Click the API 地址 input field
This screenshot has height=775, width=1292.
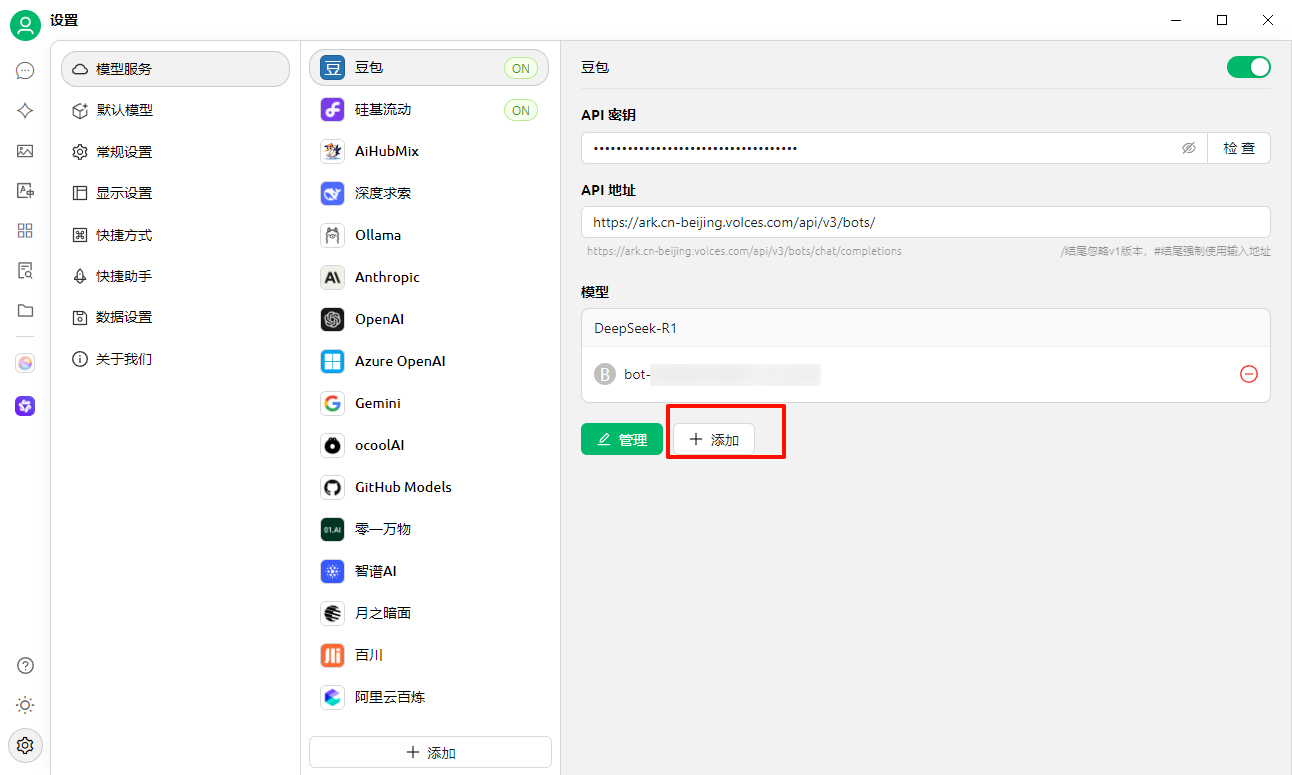[x=926, y=222]
